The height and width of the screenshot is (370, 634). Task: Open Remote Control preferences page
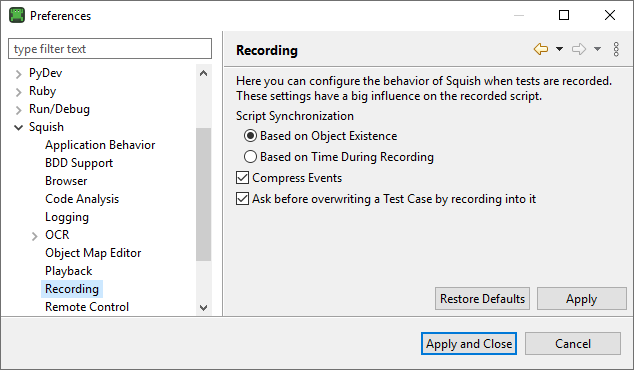point(87,307)
